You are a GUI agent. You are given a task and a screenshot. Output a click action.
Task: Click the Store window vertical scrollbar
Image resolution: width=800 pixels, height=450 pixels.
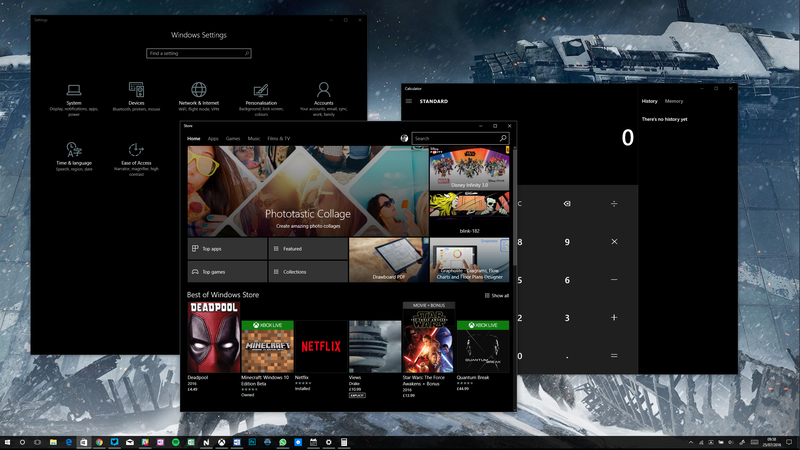coord(514,207)
